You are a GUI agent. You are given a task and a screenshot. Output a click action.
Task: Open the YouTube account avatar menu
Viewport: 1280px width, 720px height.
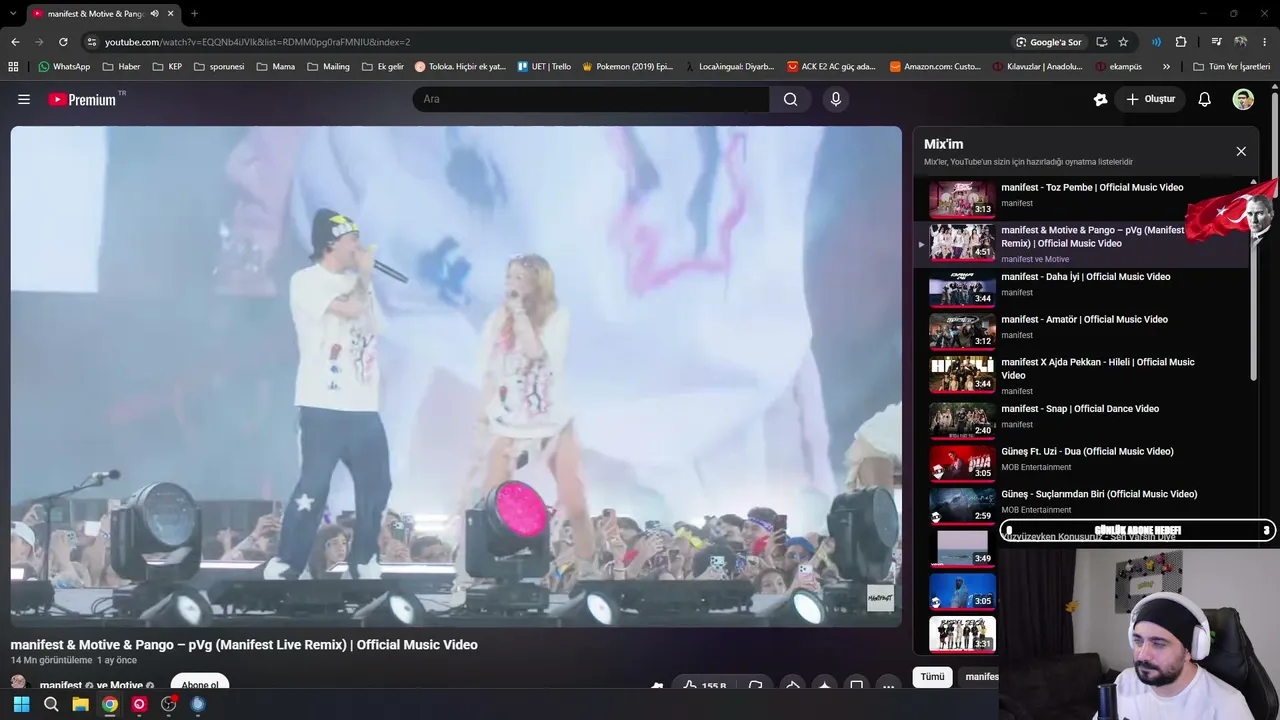coord(1243,99)
